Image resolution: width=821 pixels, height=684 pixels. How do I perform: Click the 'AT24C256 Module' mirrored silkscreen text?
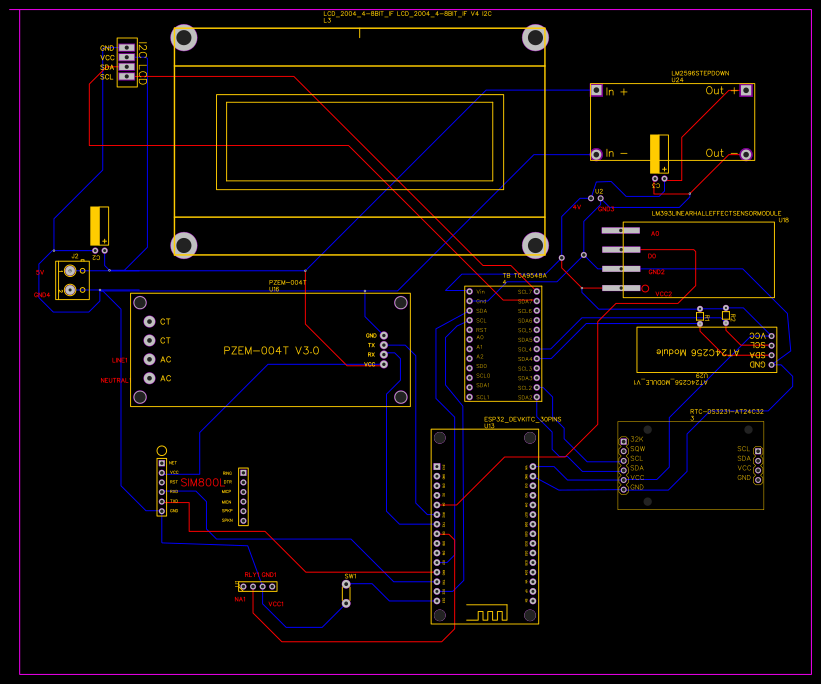pyautogui.click(x=697, y=352)
